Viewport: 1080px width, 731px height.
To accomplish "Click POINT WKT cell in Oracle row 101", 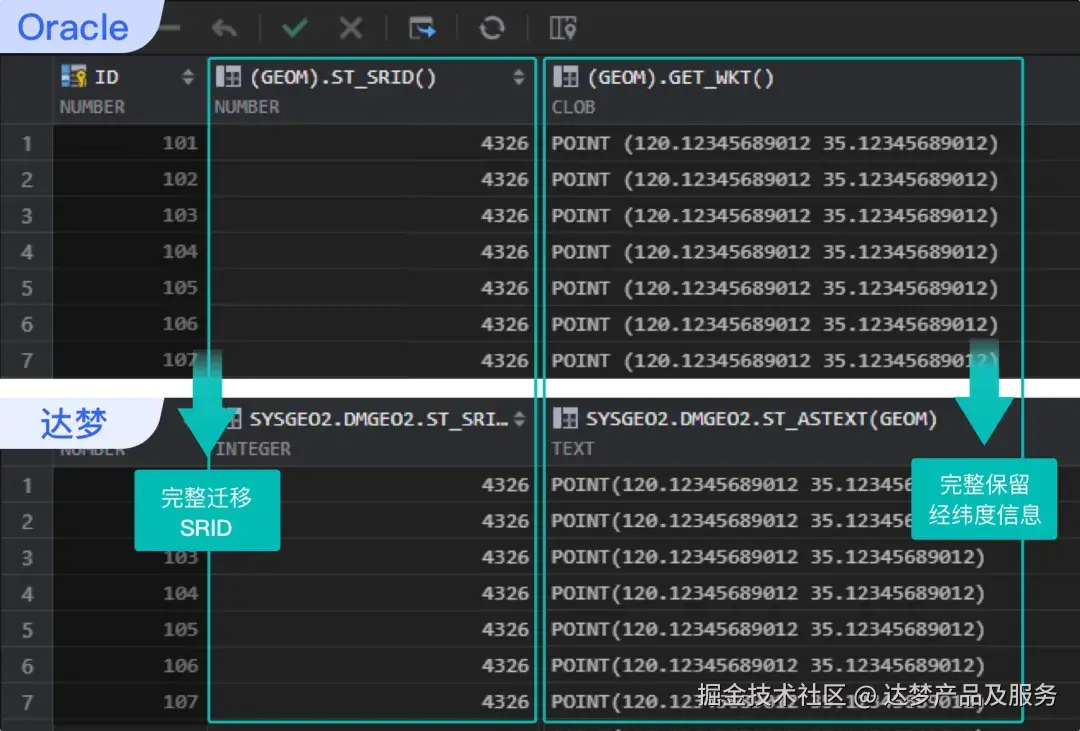I will [783, 143].
